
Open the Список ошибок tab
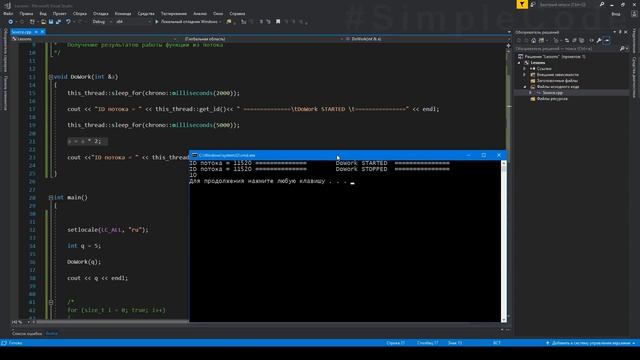27,333
